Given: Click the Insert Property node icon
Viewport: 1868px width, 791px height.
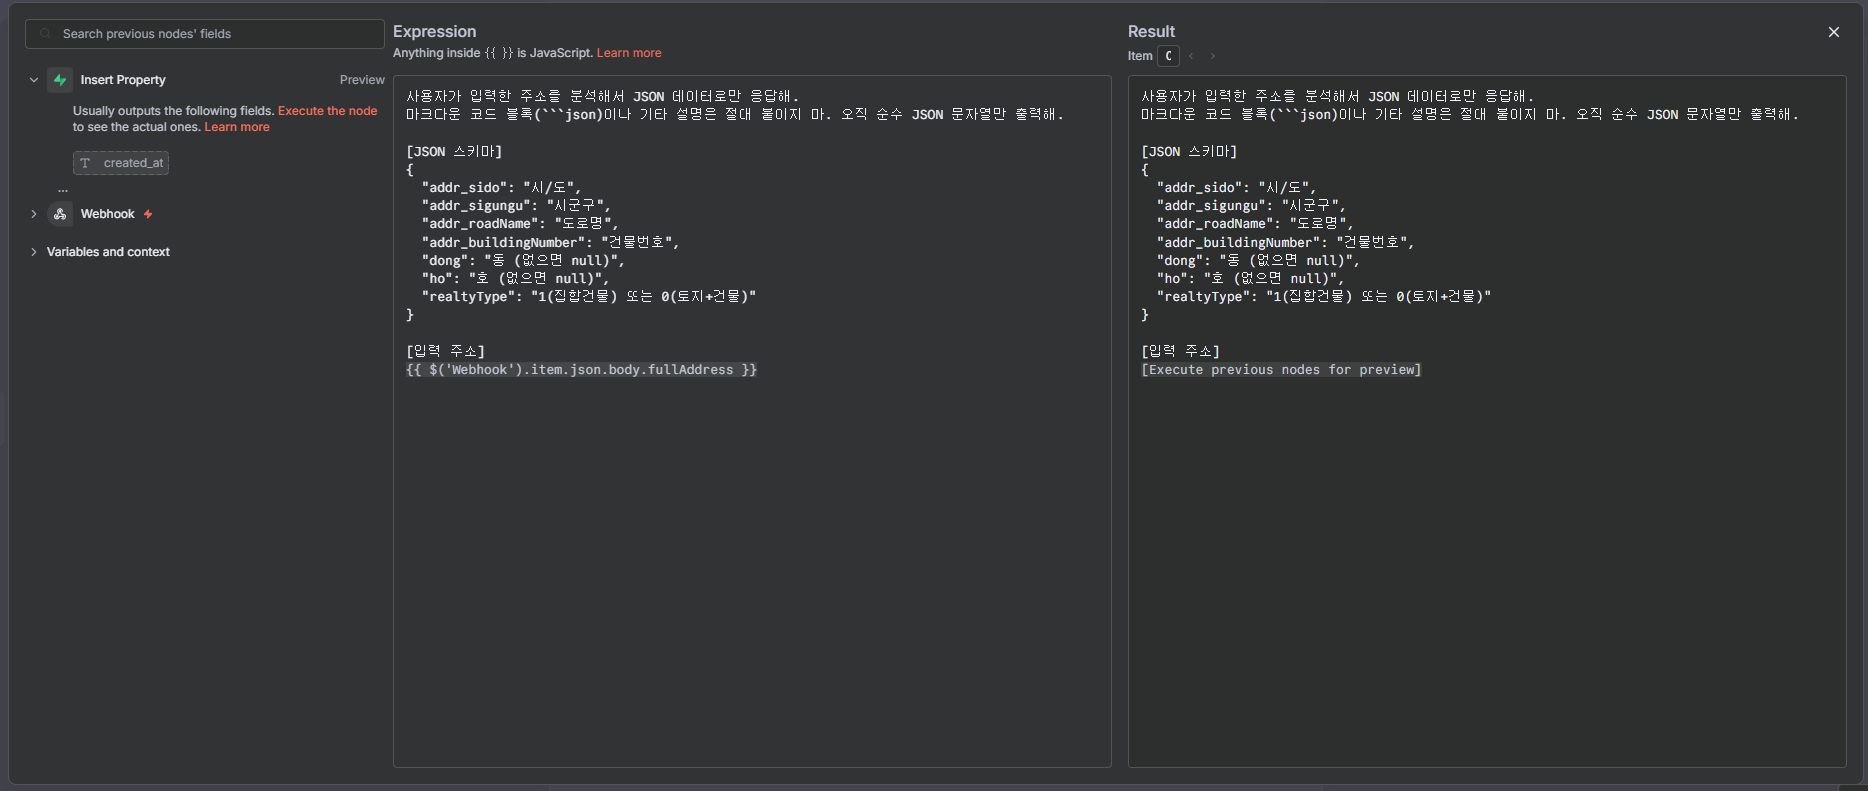Looking at the screenshot, I should 60,80.
